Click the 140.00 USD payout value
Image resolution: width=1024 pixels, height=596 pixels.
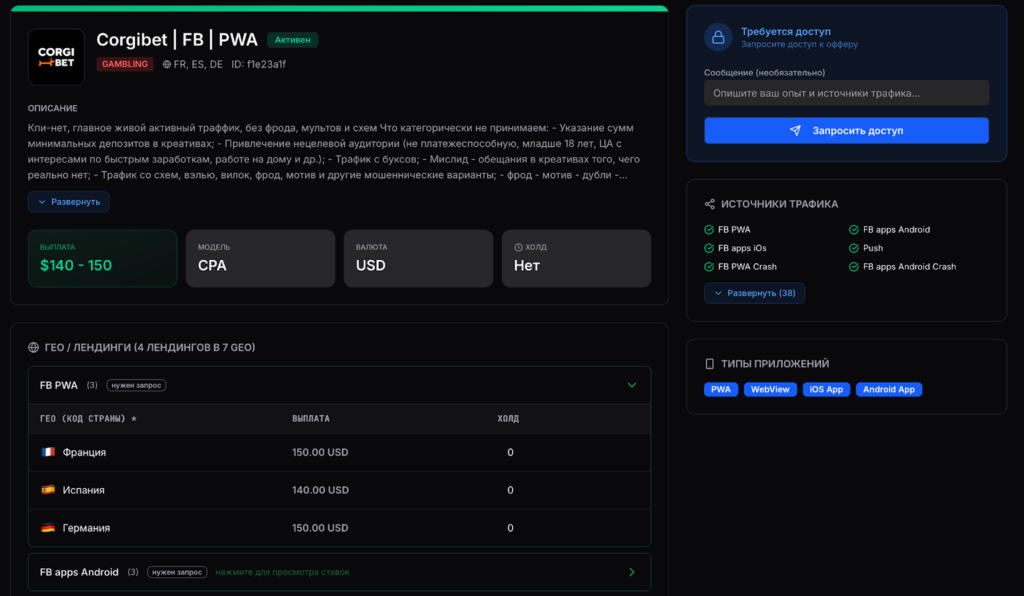[x=320, y=490]
